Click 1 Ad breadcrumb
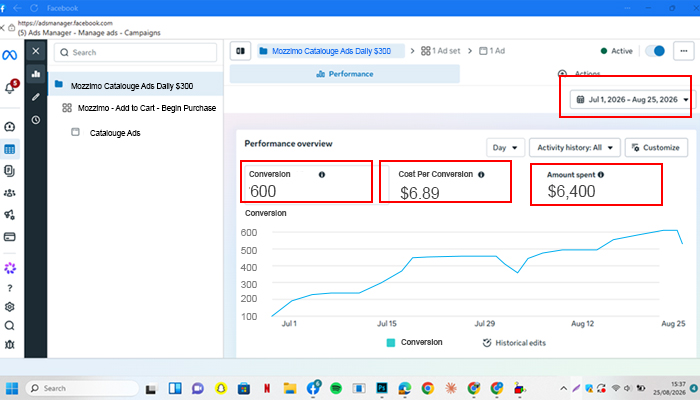The height and width of the screenshot is (400, 700). tap(492, 51)
